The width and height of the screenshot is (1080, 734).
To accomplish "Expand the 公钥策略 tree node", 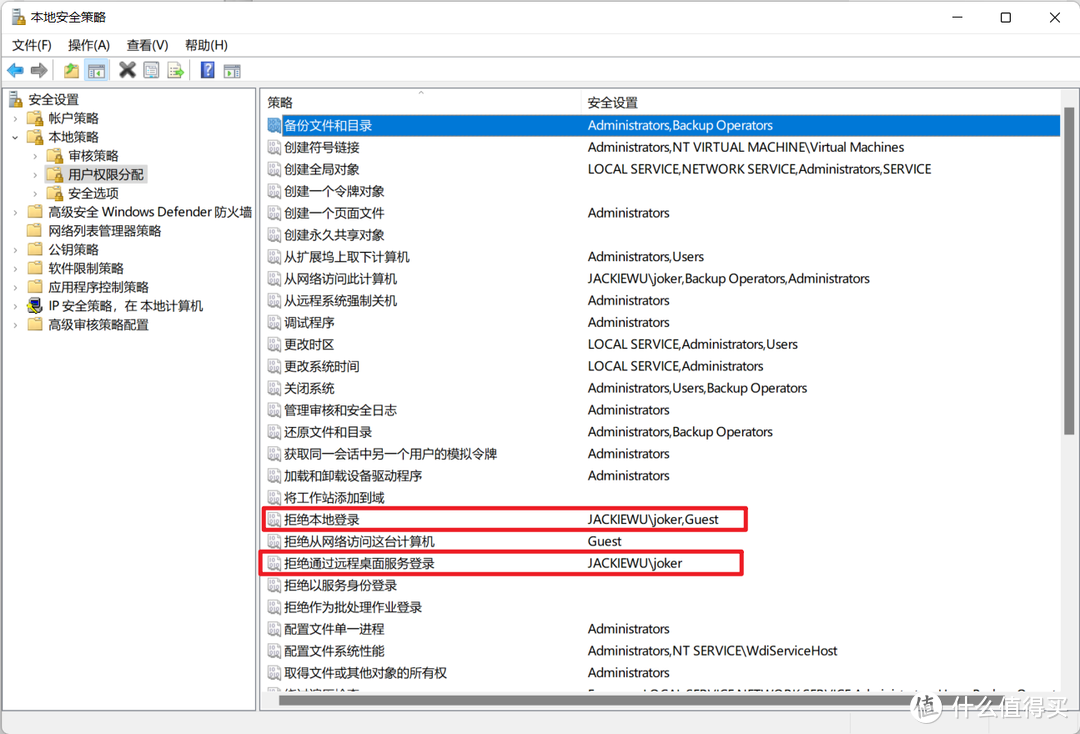I will click(x=16, y=249).
